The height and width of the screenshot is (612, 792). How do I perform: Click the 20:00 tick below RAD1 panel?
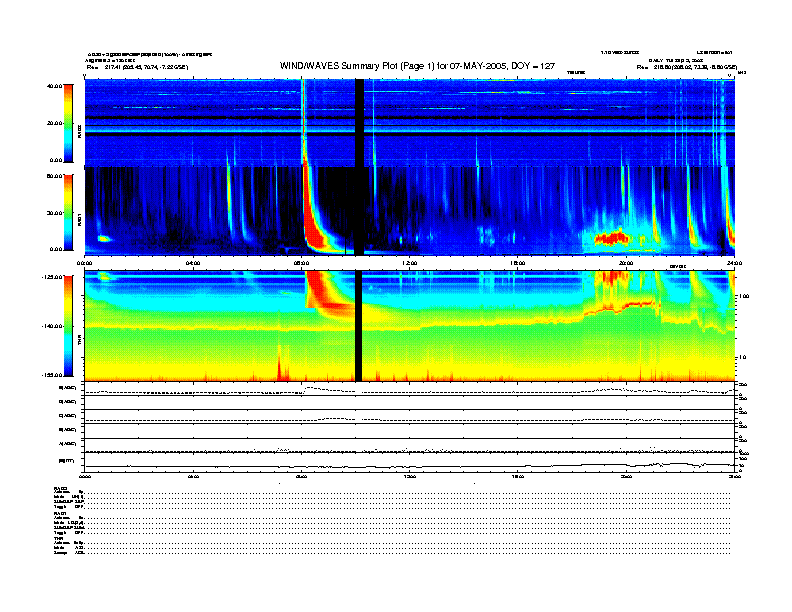[x=626, y=263]
